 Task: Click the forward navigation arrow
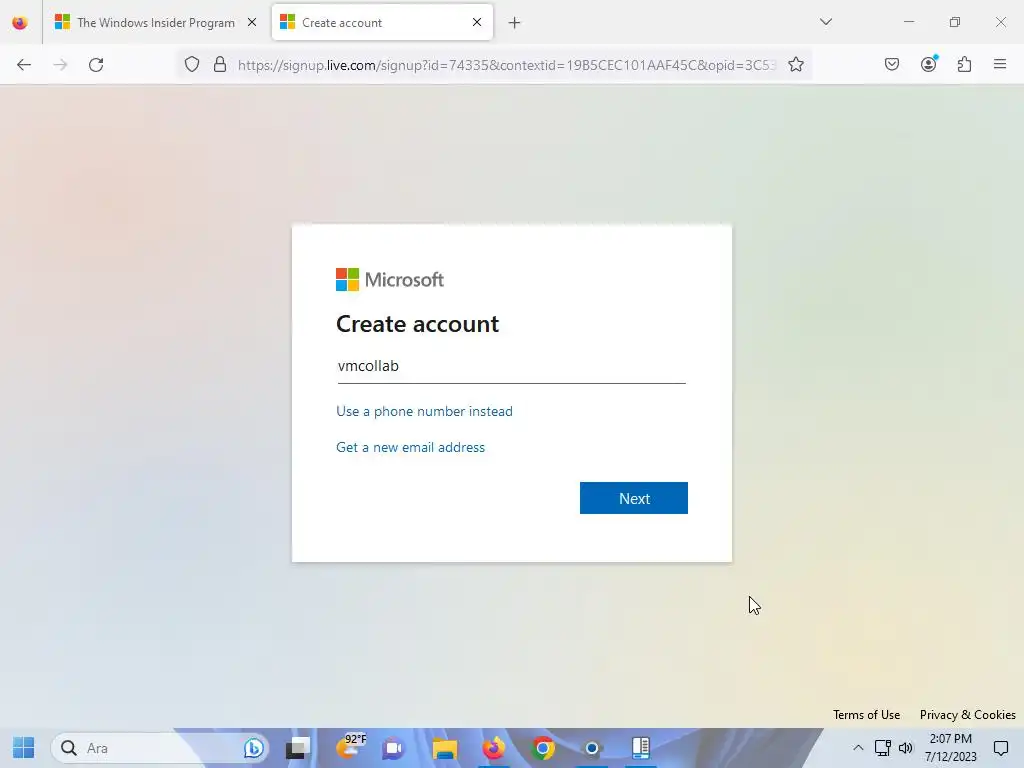[60, 65]
